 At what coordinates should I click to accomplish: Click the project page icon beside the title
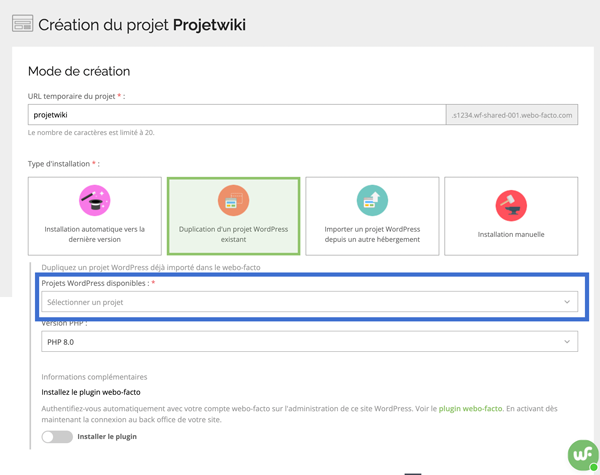click(x=23, y=23)
